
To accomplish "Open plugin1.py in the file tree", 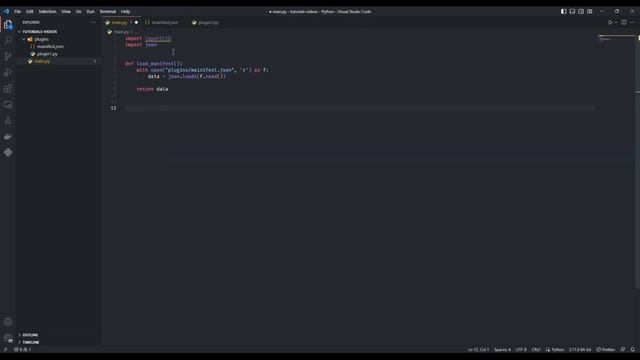I will click(47, 54).
